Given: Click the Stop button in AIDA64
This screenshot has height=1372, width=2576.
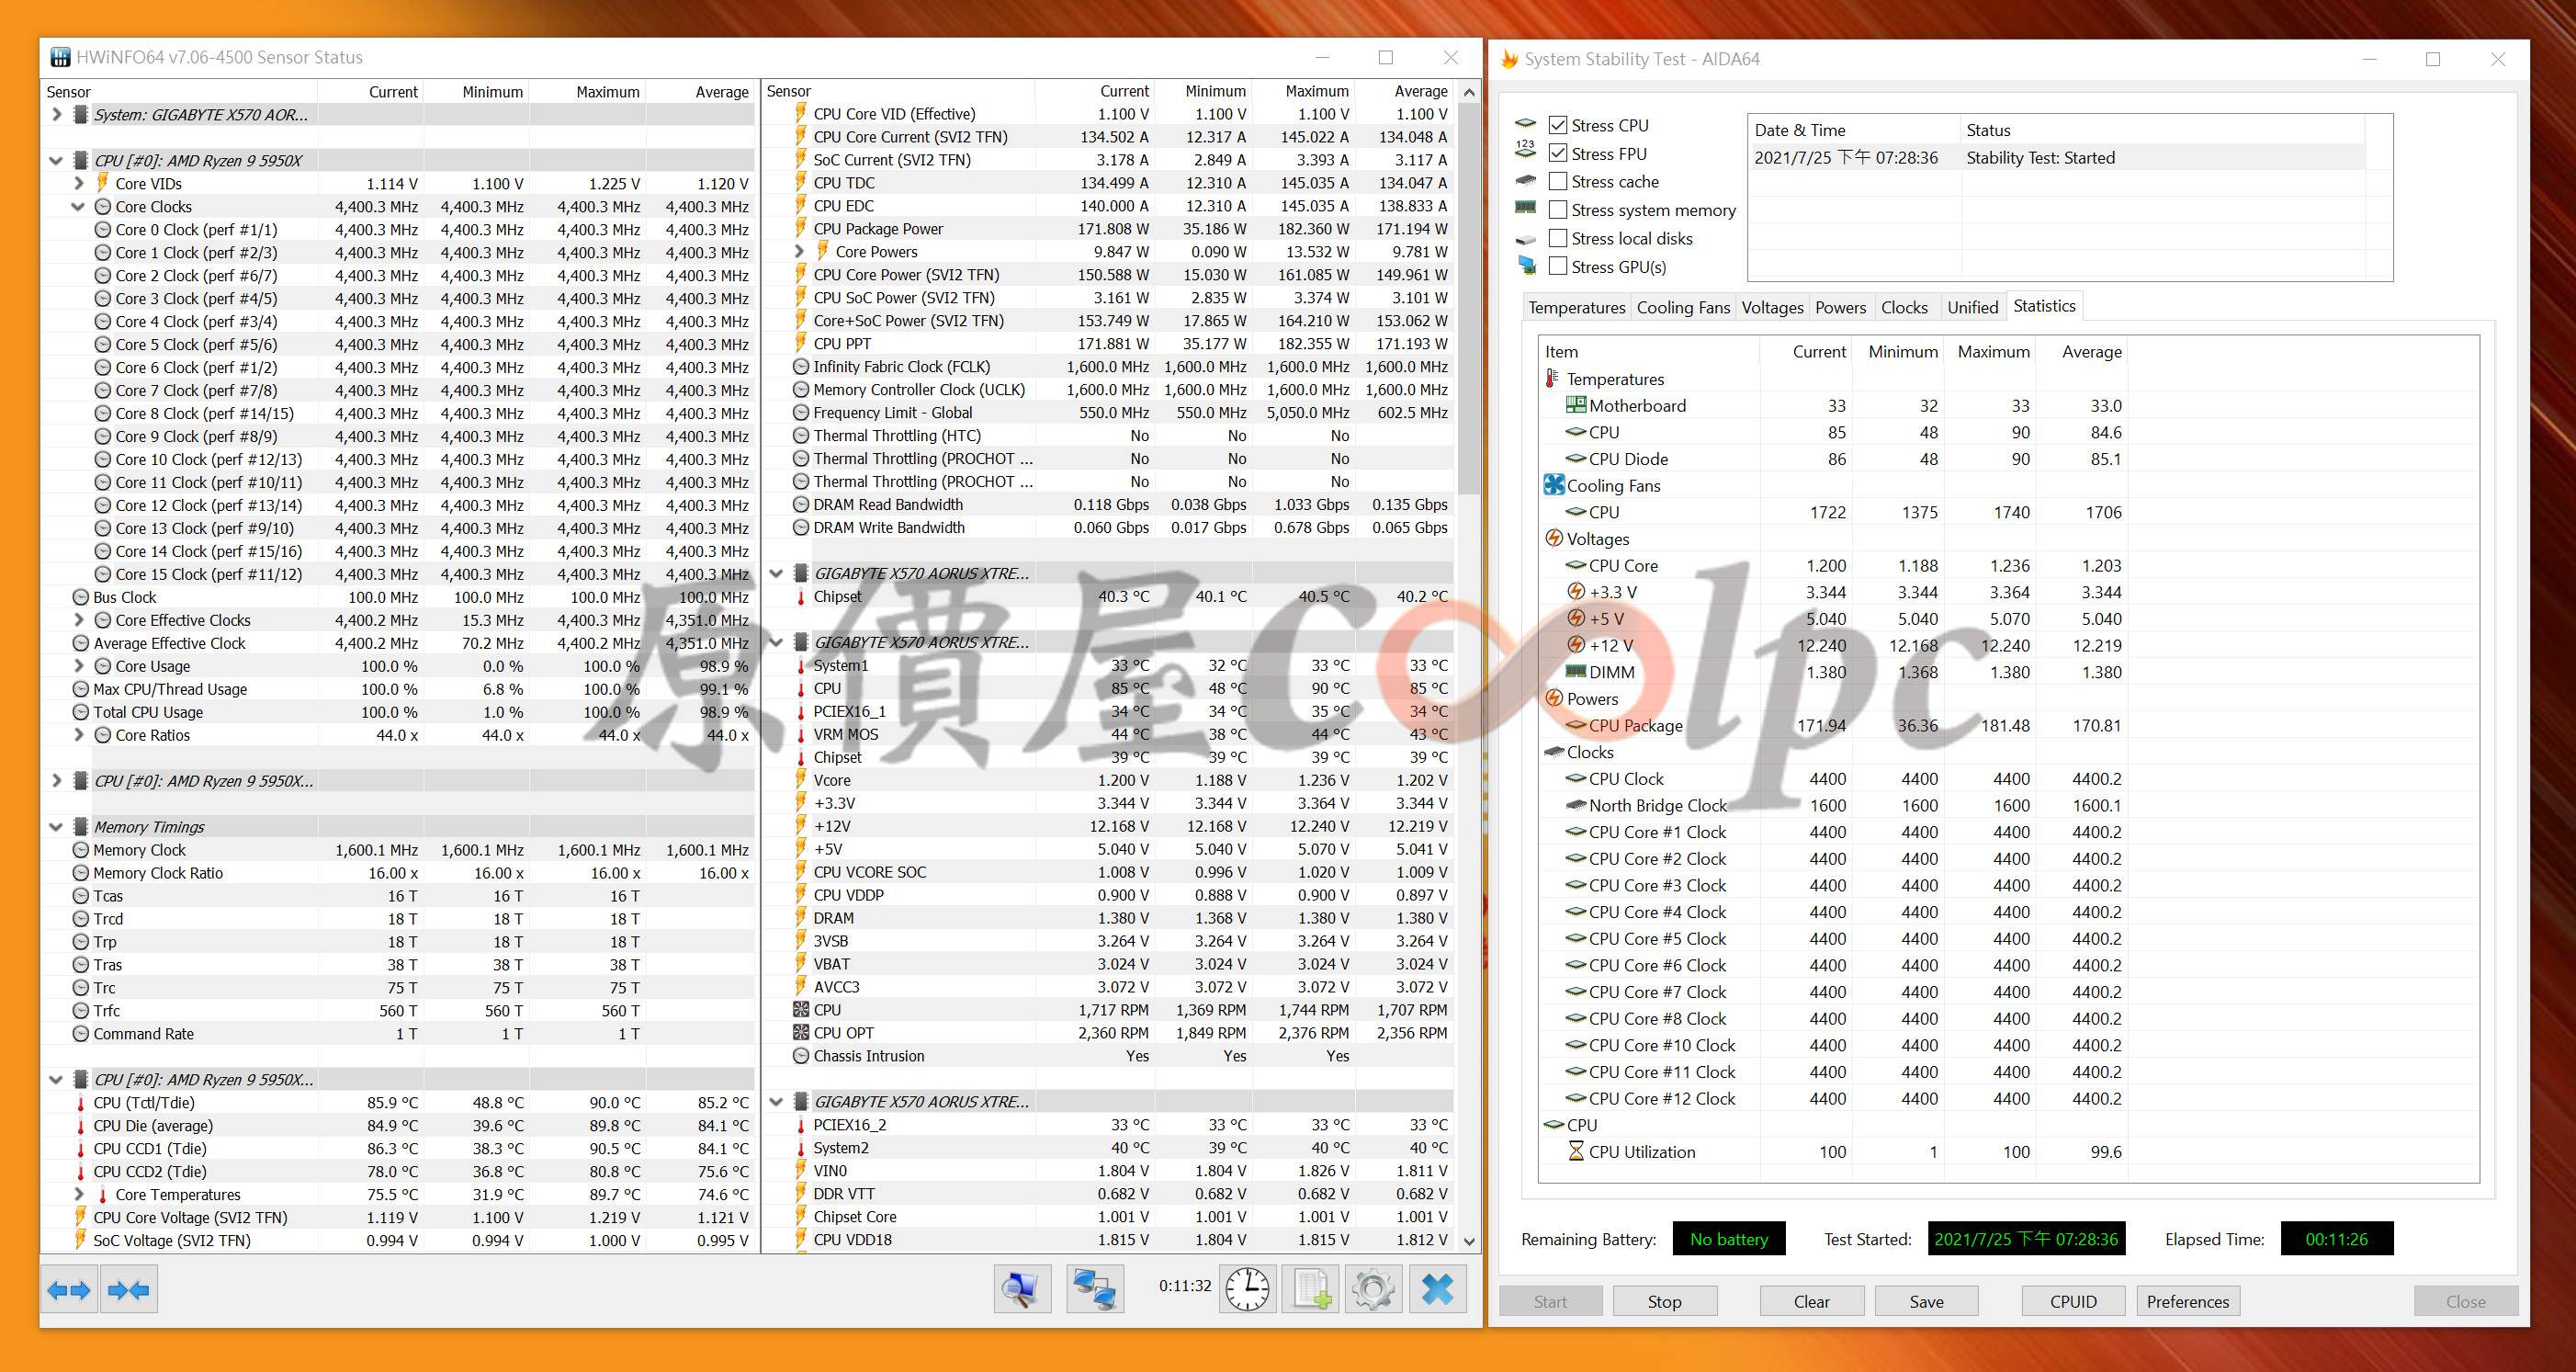Looking at the screenshot, I should tap(1664, 1301).
